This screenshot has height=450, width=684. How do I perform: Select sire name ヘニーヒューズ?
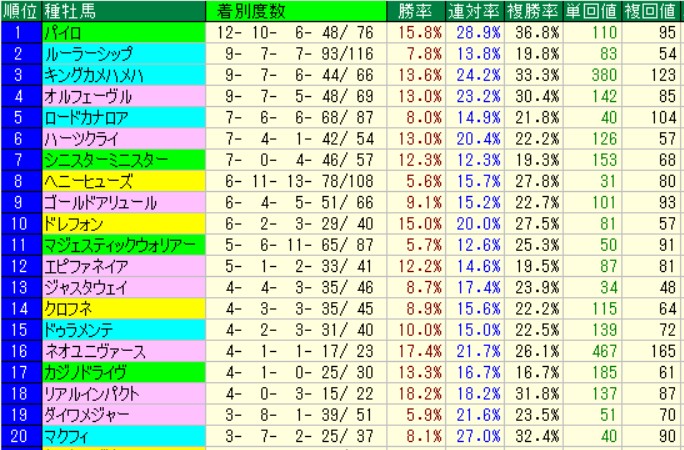click(x=88, y=181)
